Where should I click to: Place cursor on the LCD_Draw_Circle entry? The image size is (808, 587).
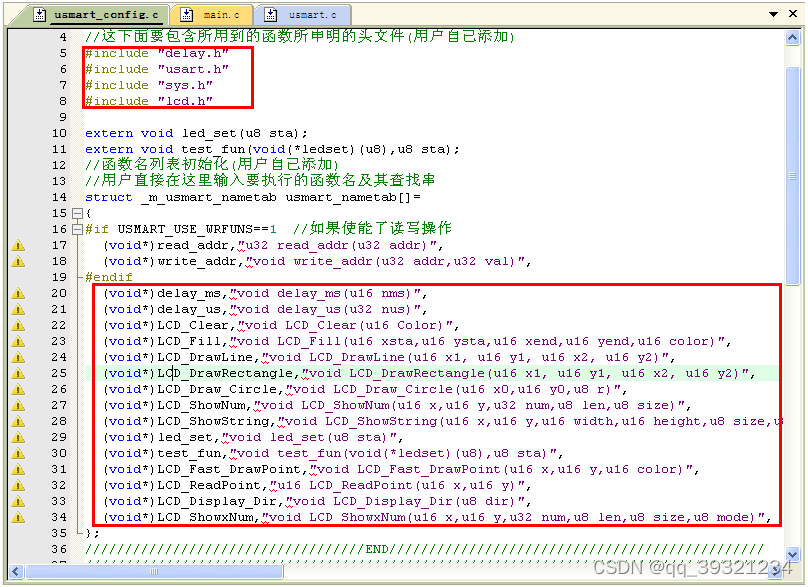click(365, 389)
